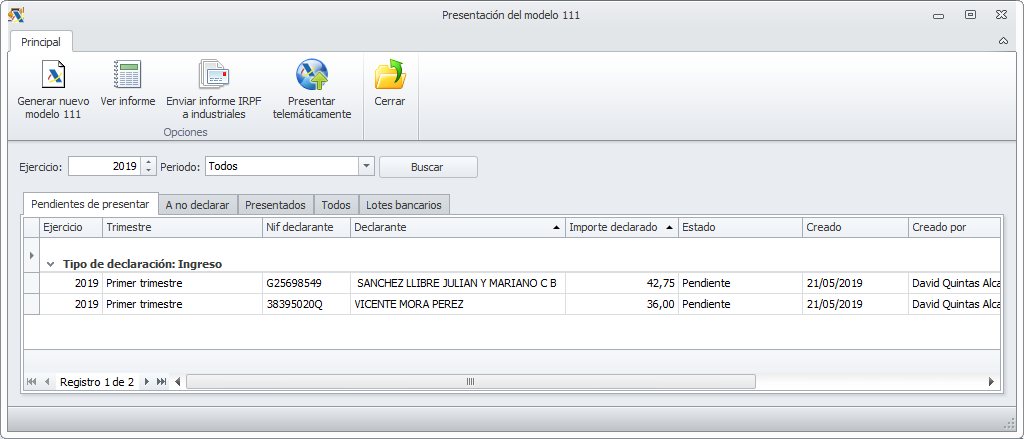Sort by Estado column header
The width and height of the screenshot is (1024, 439).
(x=740, y=227)
